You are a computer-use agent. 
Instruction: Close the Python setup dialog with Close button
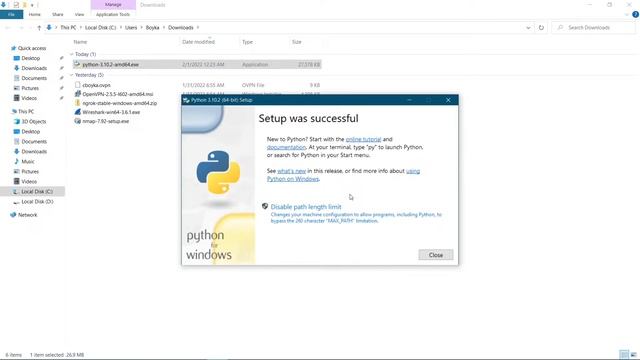click(x=436, y=255)
